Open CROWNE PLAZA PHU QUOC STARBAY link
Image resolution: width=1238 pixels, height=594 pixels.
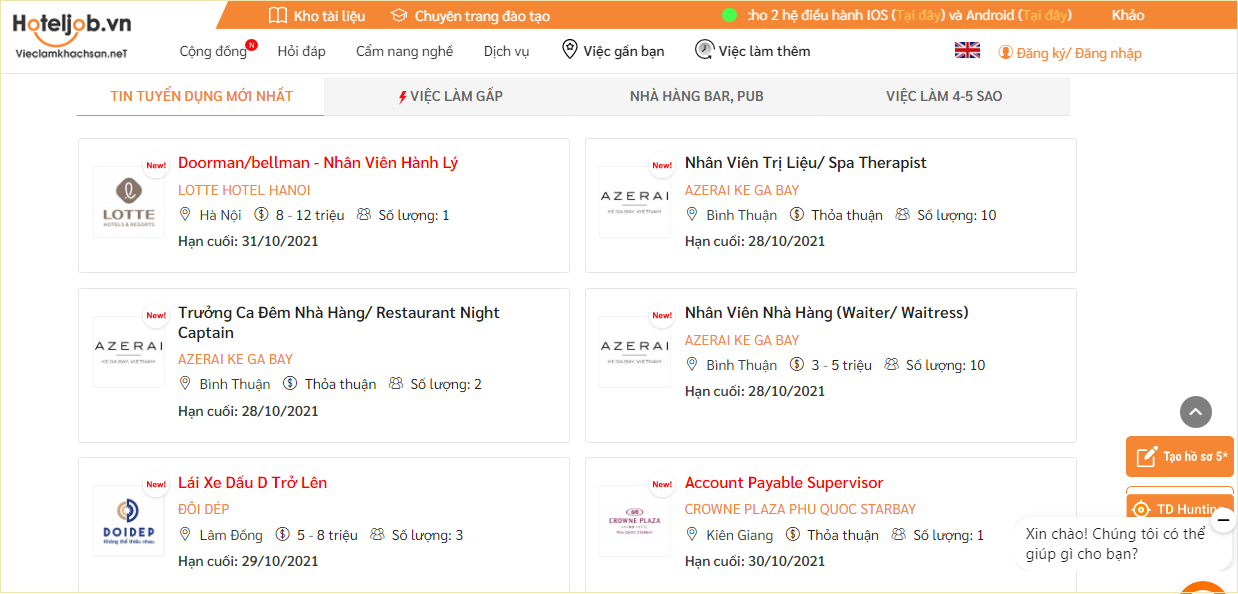pos(800,509)
